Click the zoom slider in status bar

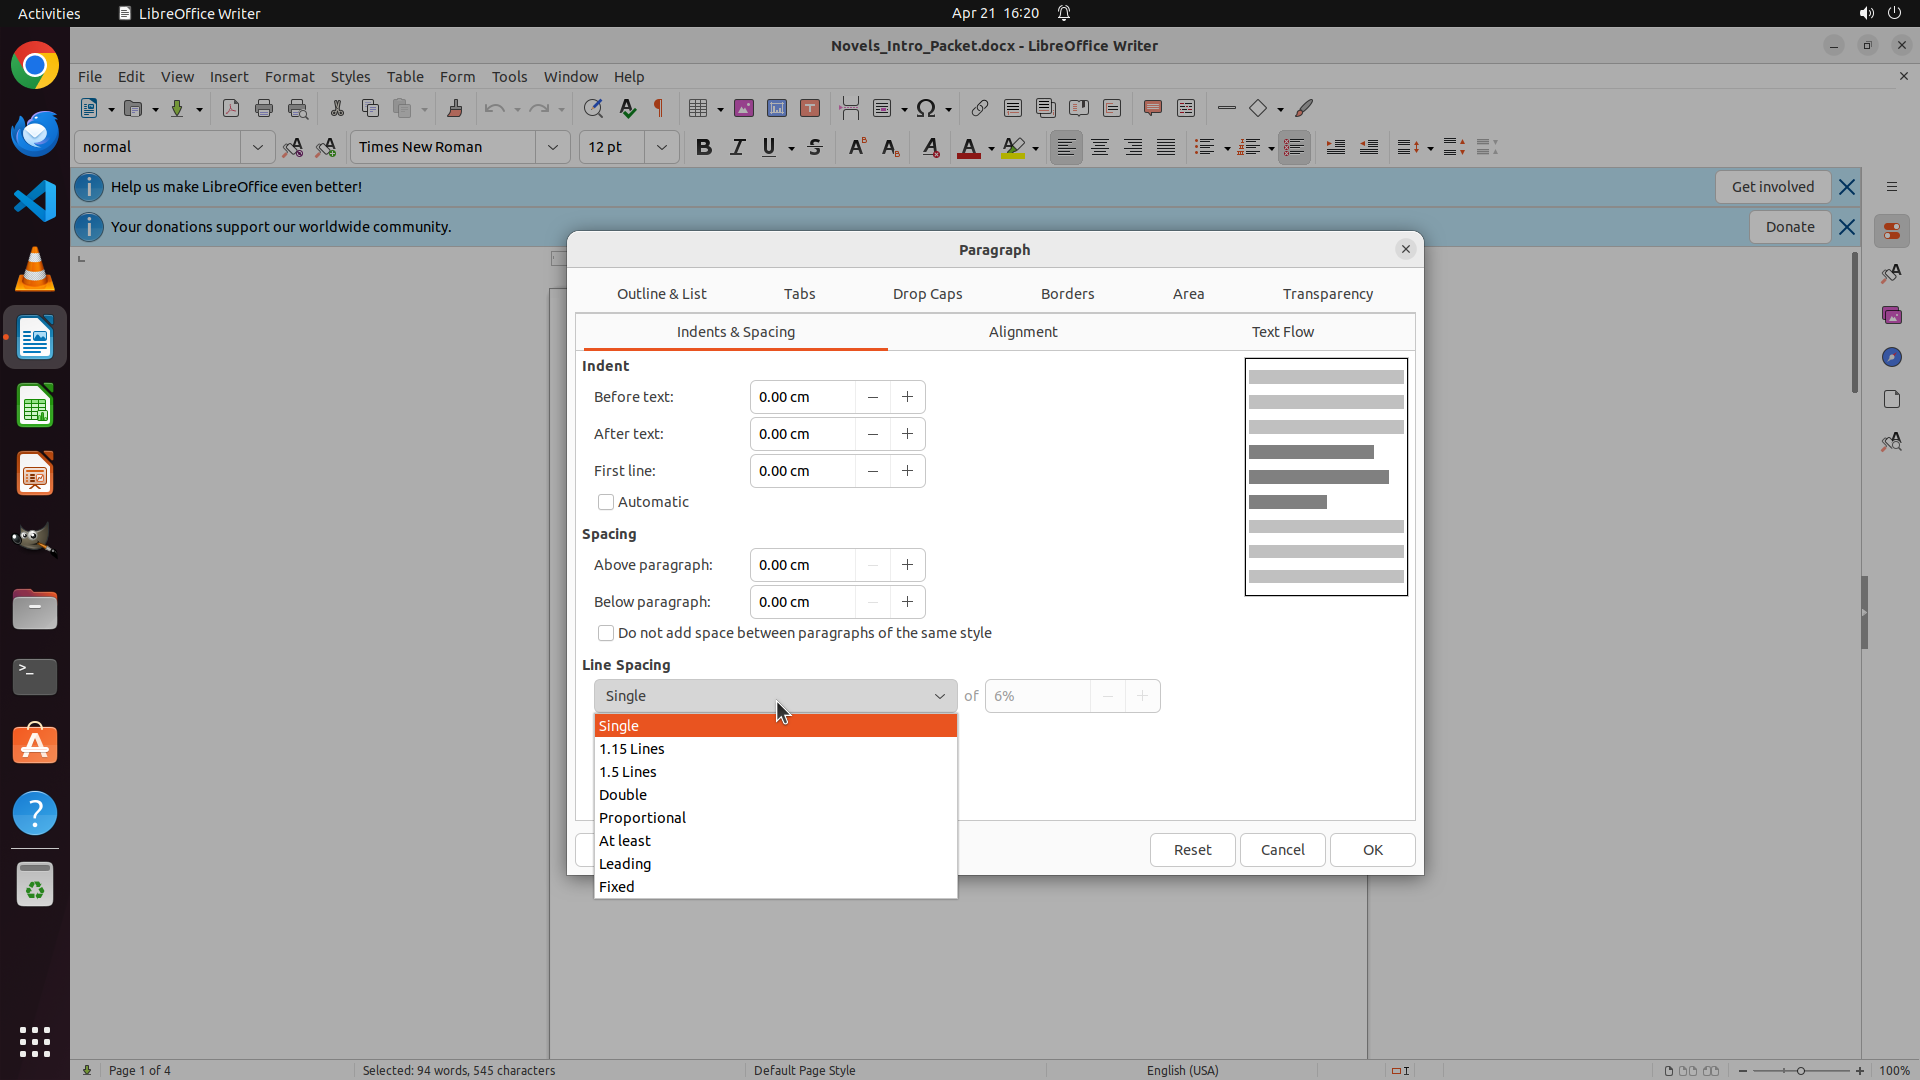[x=1800, y=1070]
